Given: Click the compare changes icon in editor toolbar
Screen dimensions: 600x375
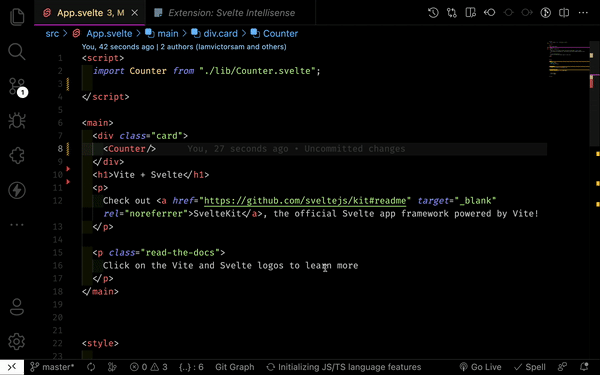Looking at the screenshot, I should pyautogui.click(x=452, y=13).
